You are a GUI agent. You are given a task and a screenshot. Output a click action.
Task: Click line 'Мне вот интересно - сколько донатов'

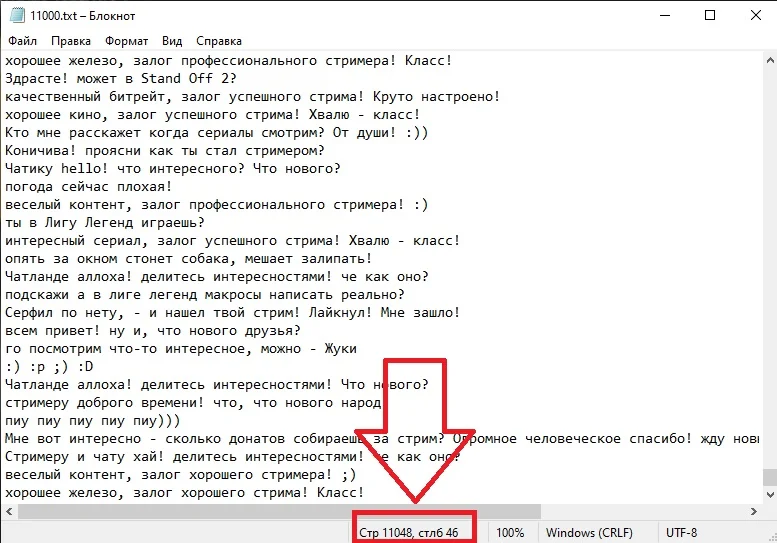click(382, 438)
